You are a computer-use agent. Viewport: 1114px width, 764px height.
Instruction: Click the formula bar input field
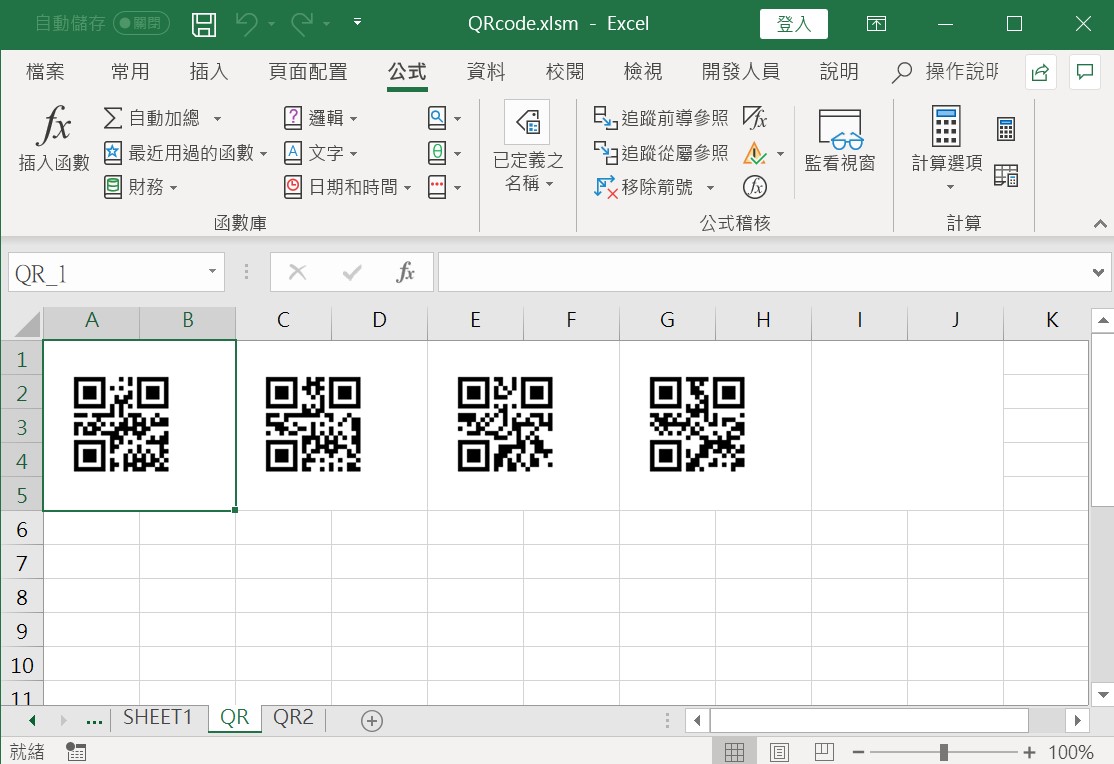click(763, 272)
